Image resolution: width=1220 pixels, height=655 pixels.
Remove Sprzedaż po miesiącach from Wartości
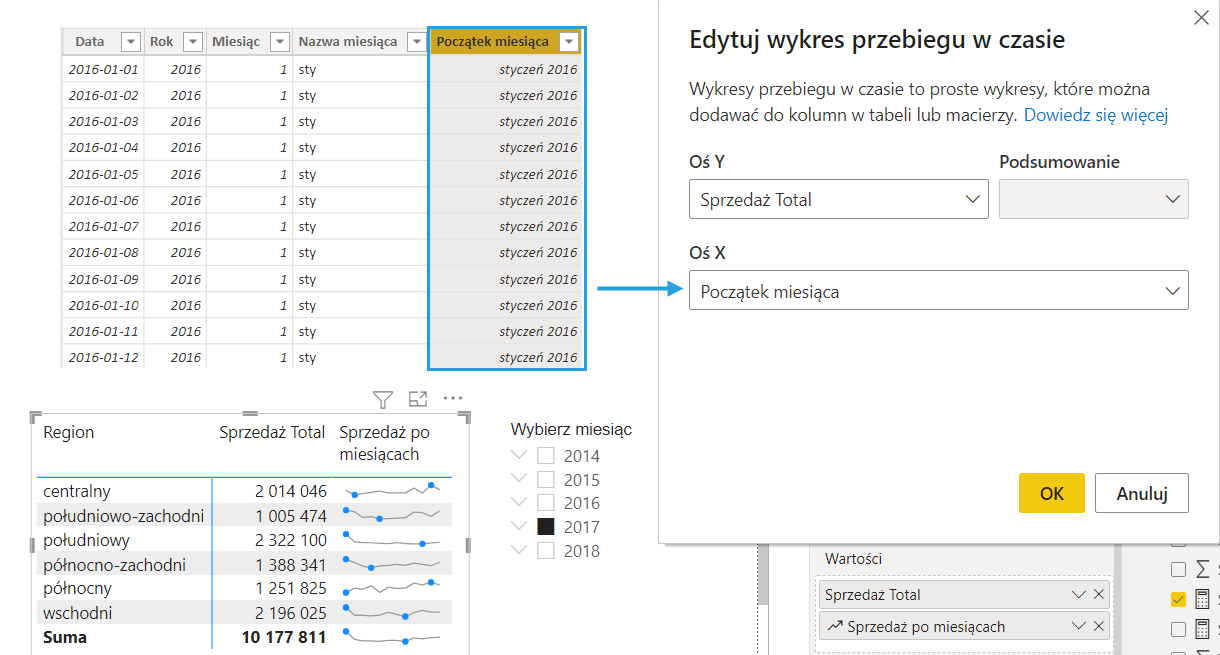1099,626
